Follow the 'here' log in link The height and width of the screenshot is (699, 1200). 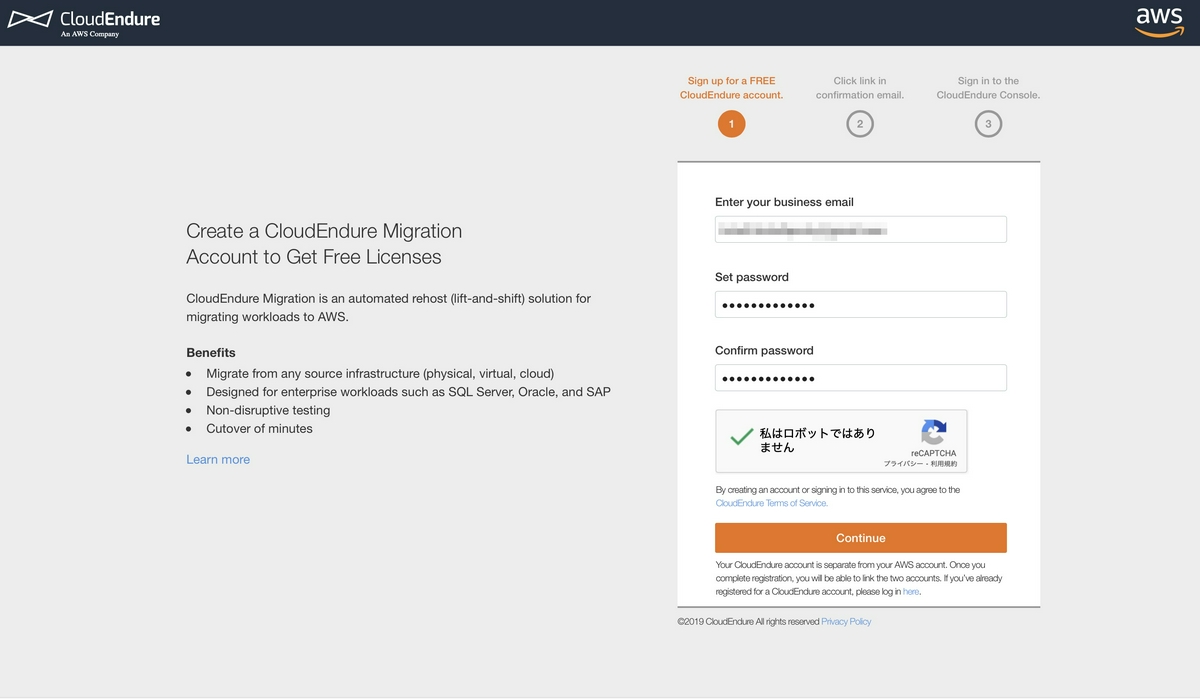click(x=911, y=592)
